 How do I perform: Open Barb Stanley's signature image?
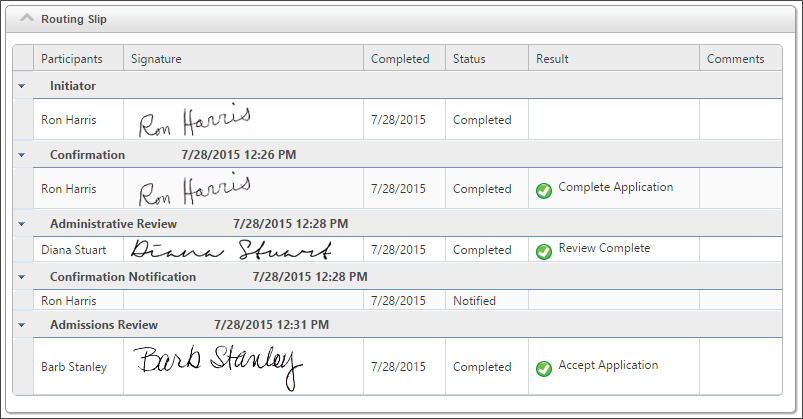click(217, 365)
